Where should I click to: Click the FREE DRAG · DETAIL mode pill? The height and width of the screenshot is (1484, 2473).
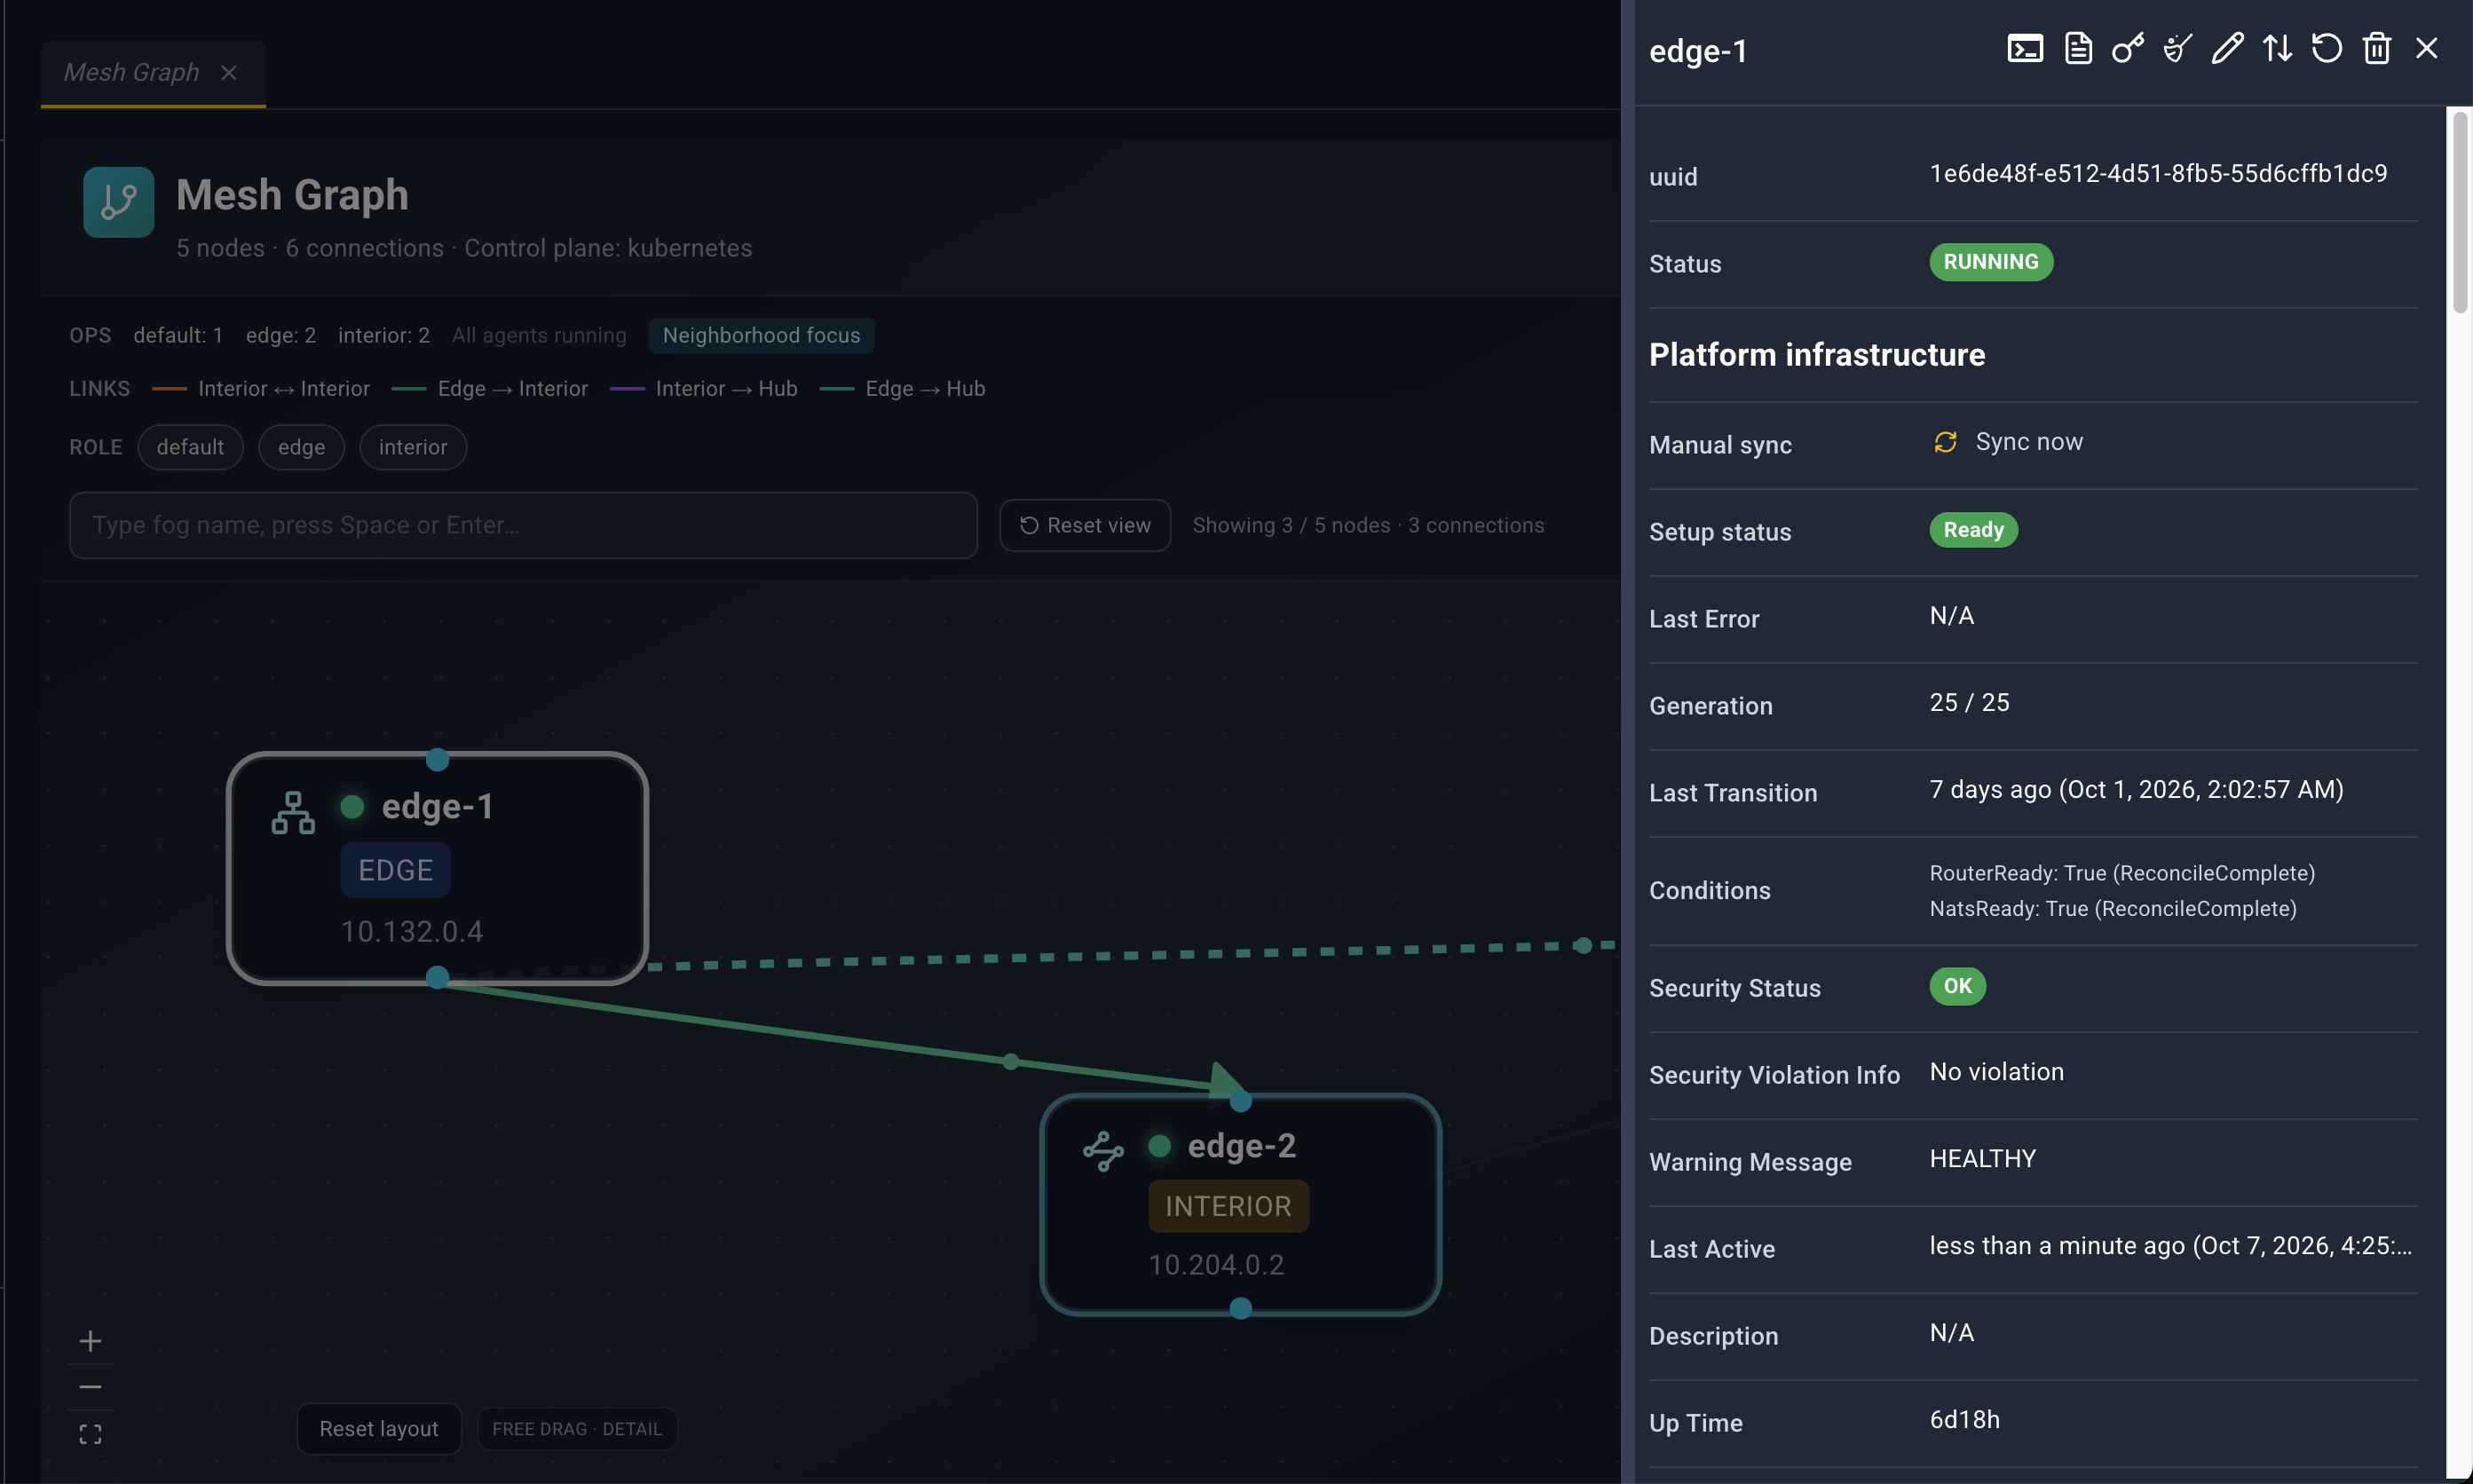[577, 1429]
